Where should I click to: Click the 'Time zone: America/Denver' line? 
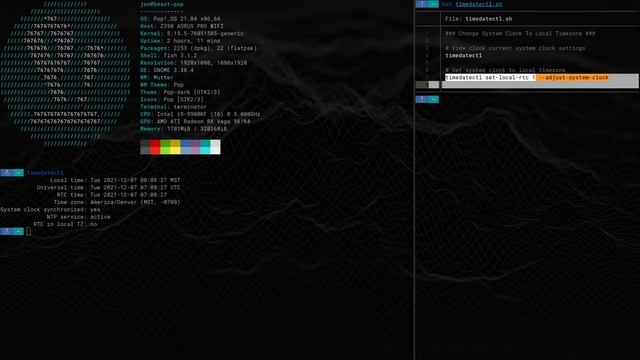pos(116,202)
